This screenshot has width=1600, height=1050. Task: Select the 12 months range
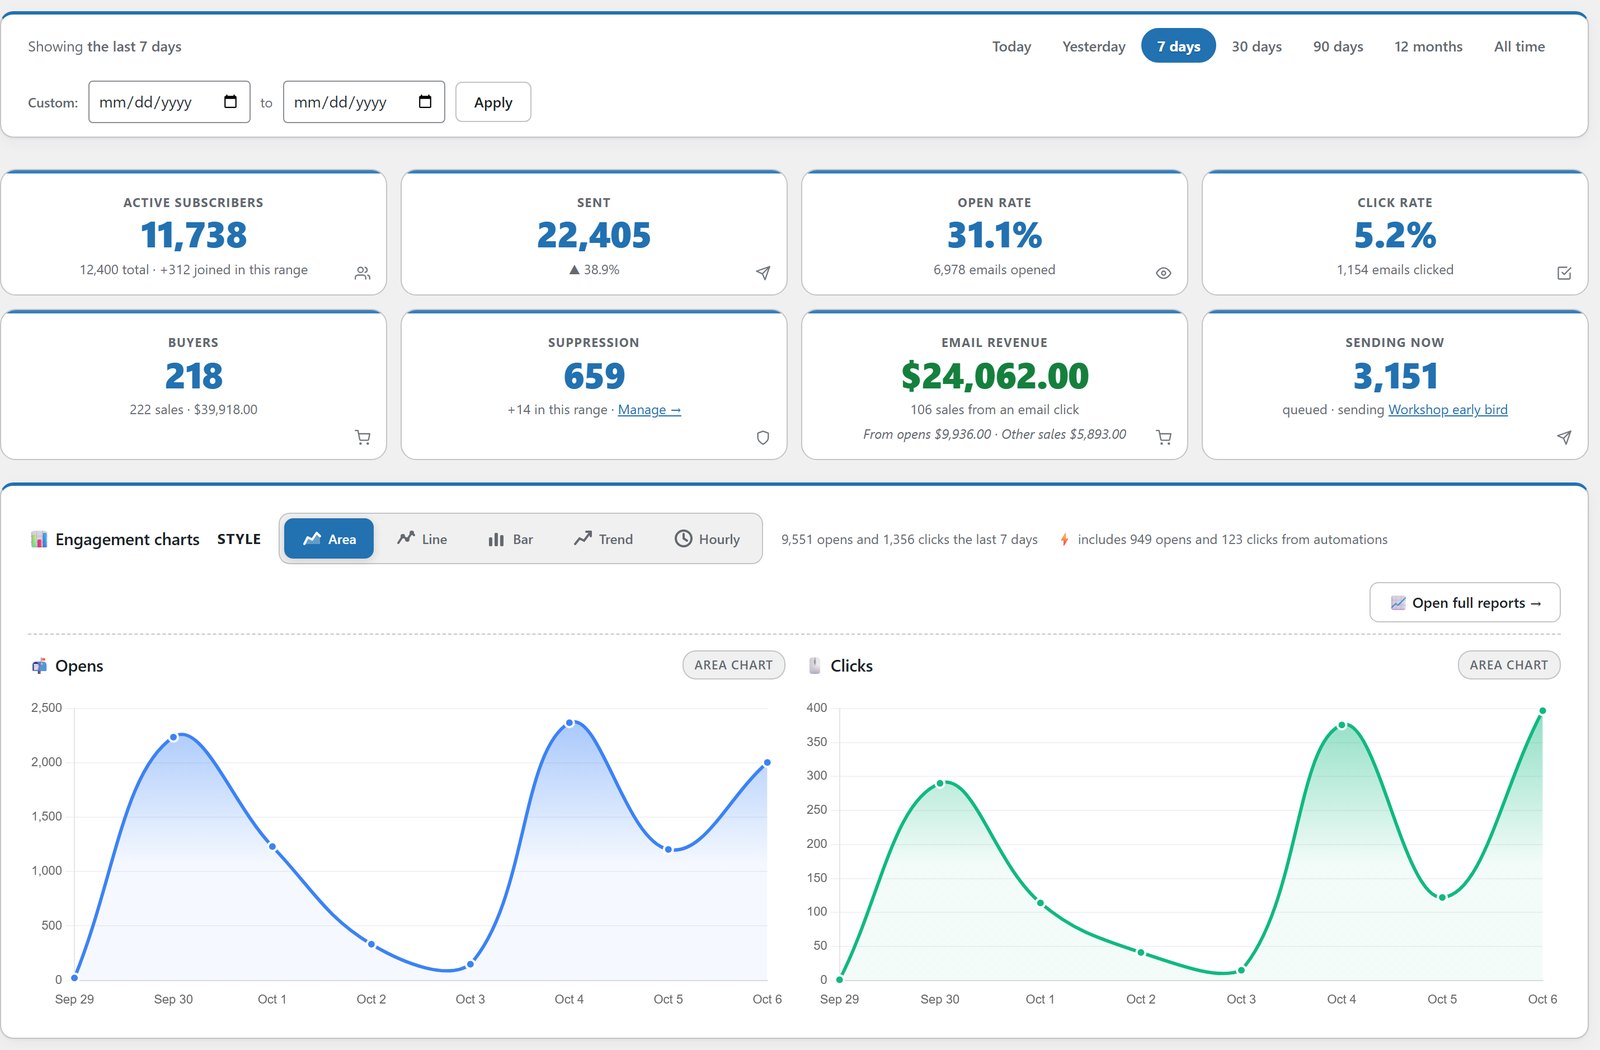pos(1428,46)
